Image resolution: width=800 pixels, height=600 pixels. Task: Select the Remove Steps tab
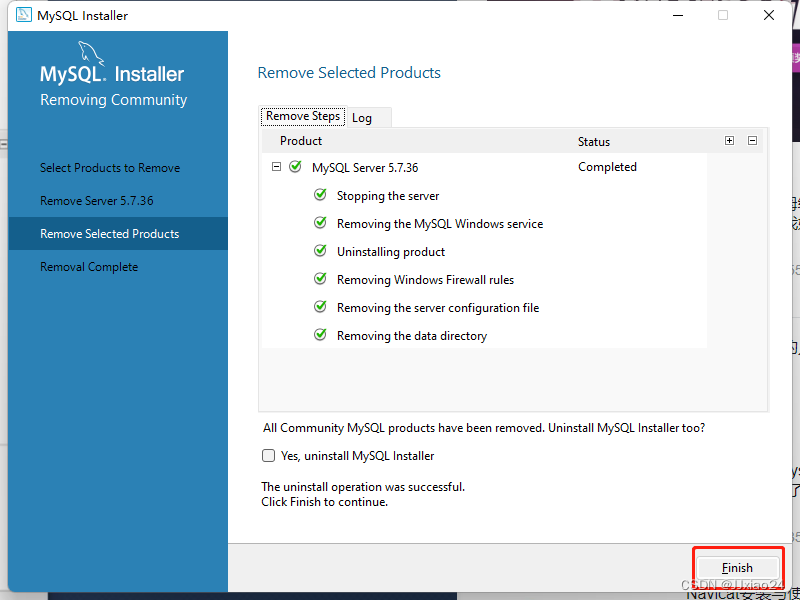[x=303, y=116]
